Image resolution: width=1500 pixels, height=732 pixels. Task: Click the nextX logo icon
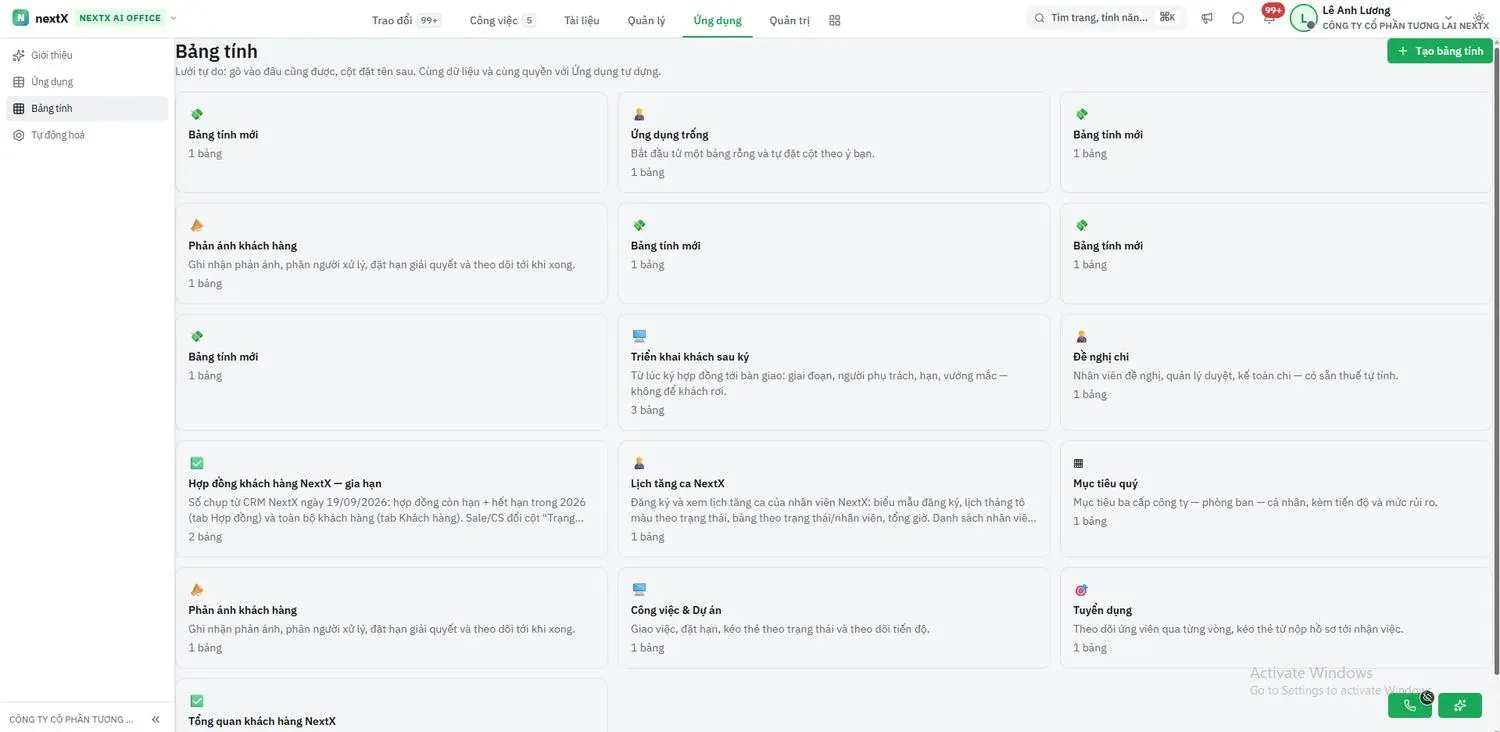(20, 18)
